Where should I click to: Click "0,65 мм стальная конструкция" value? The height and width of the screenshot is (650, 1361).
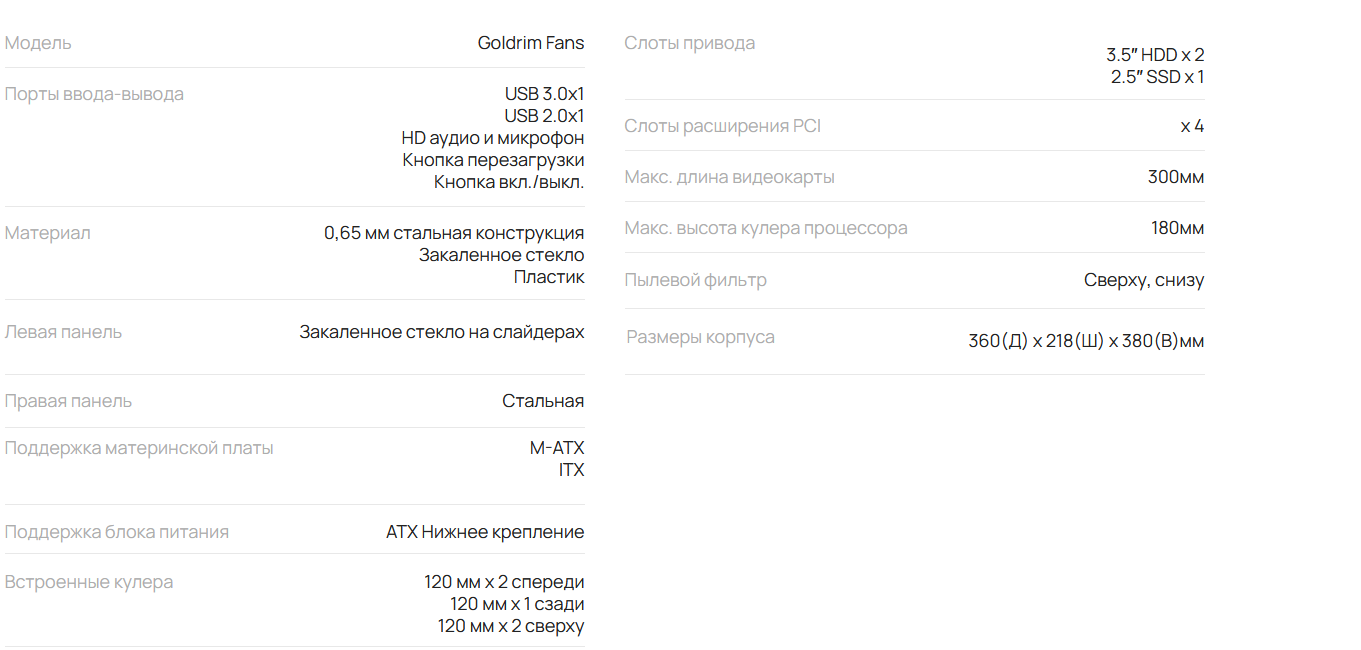[x=453, y=233]
